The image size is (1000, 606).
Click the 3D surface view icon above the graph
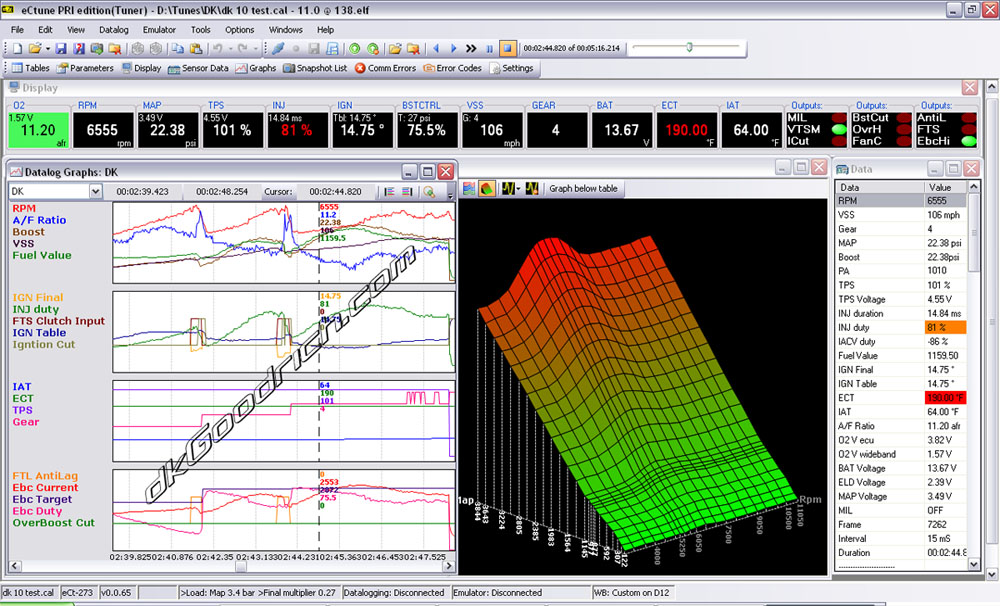[x=485, y=188]
